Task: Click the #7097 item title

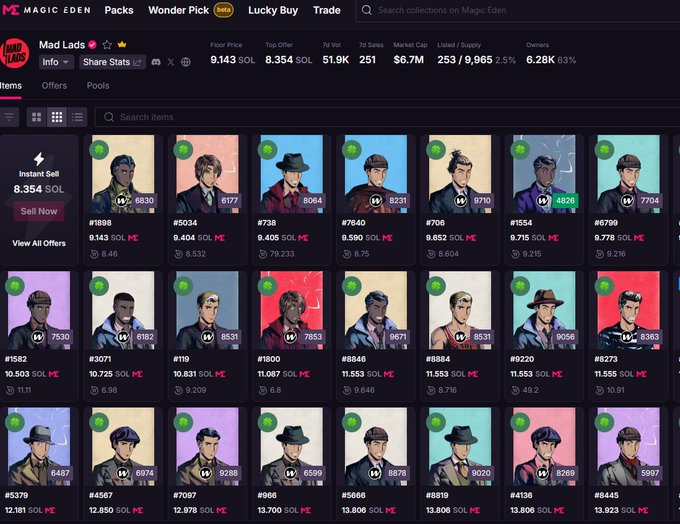Action: 185,495
